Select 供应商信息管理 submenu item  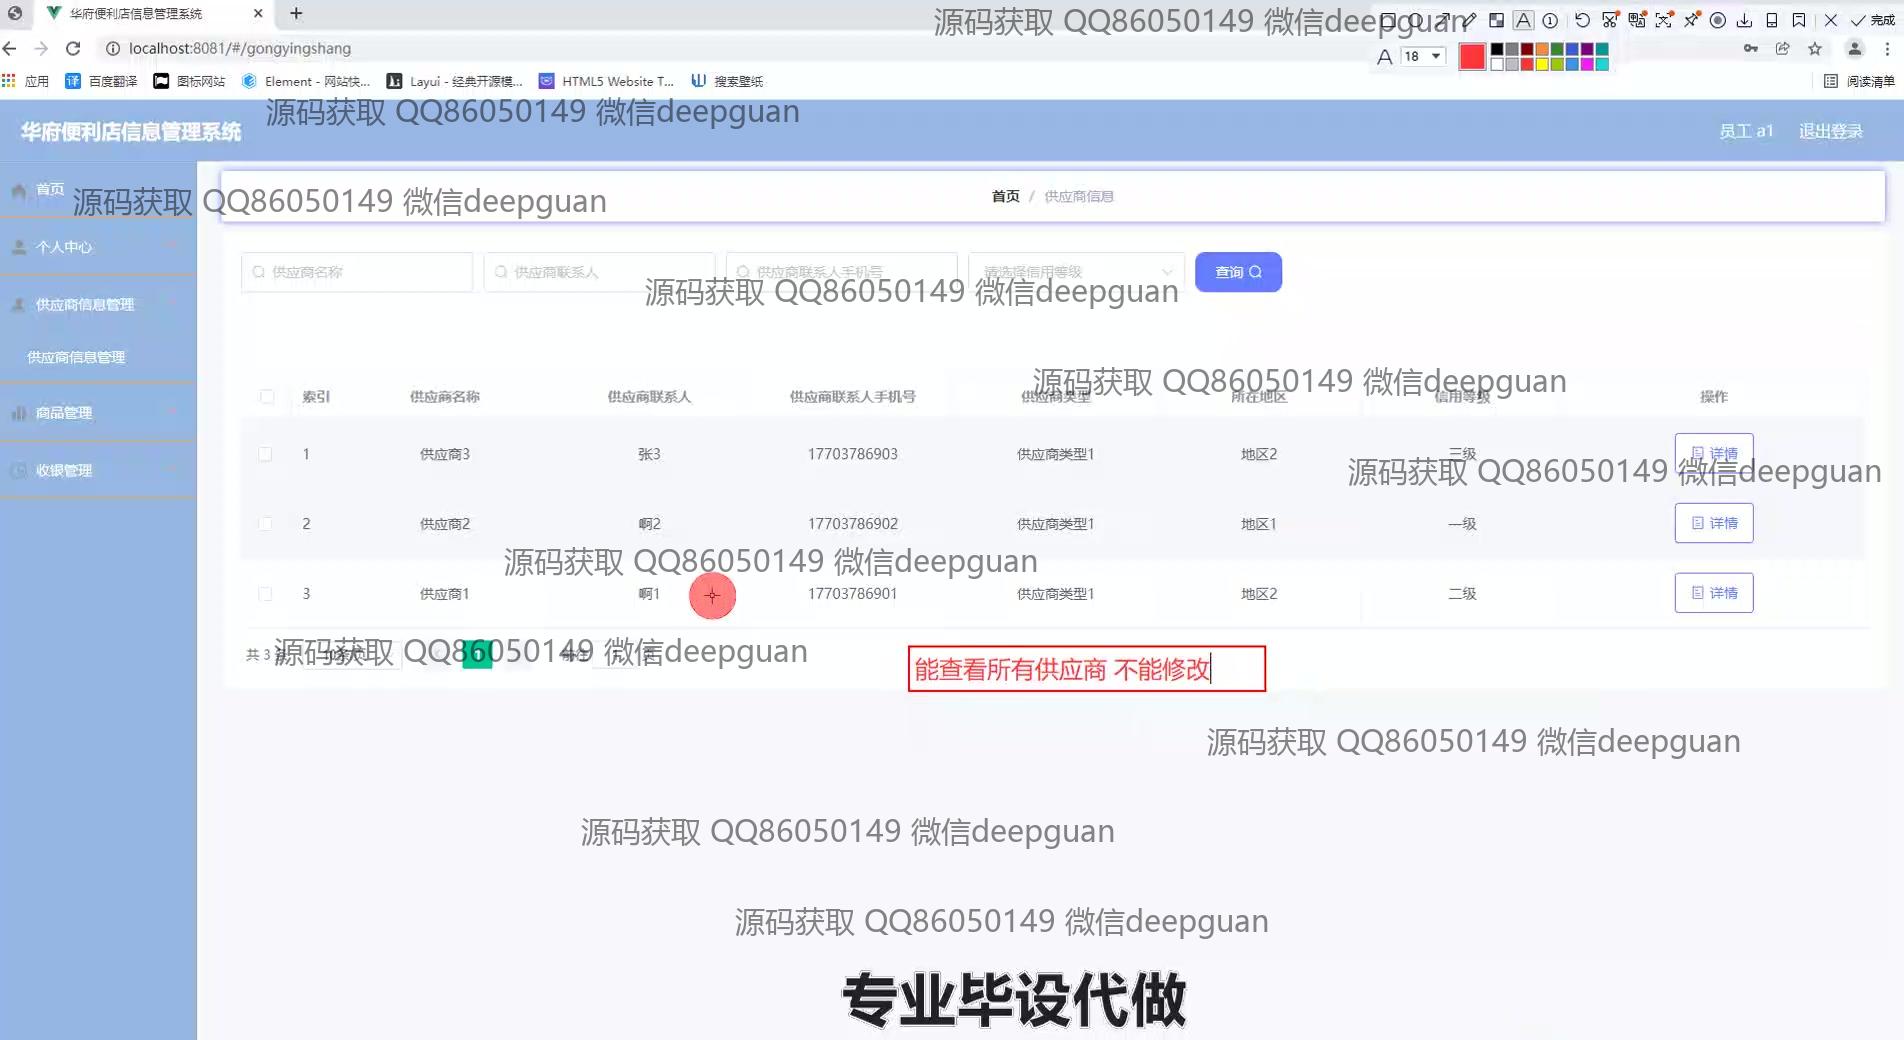(x=76, y=357)
